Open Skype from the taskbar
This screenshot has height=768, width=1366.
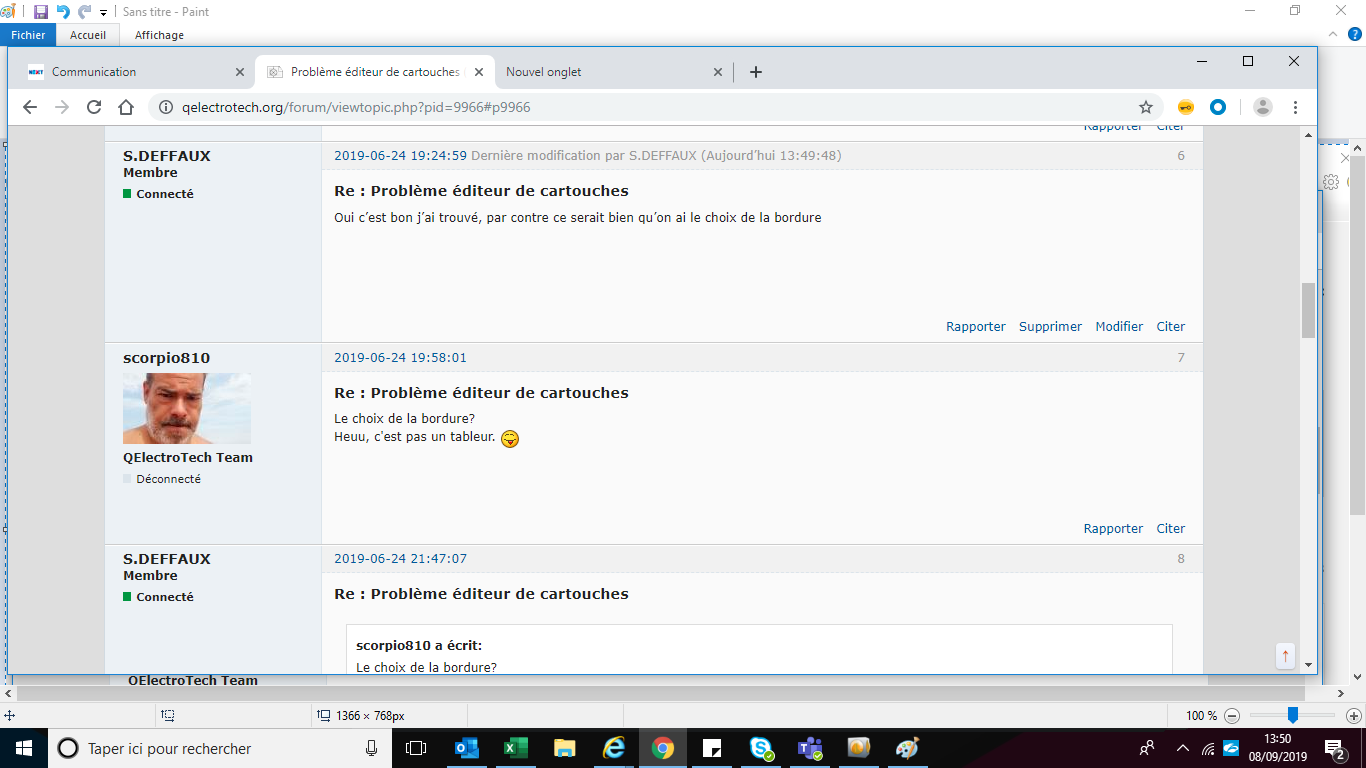point(761,748)
